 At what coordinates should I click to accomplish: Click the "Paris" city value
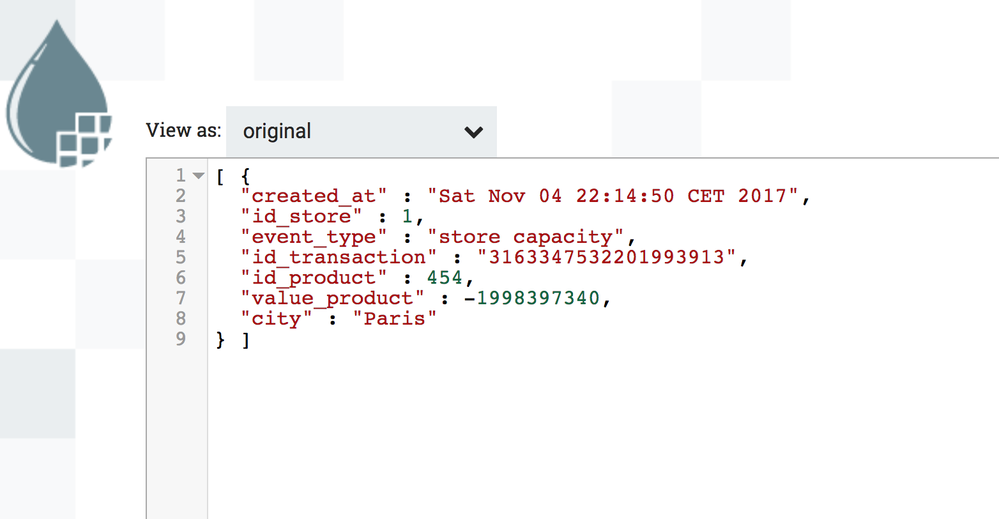[x=401, y=319]
